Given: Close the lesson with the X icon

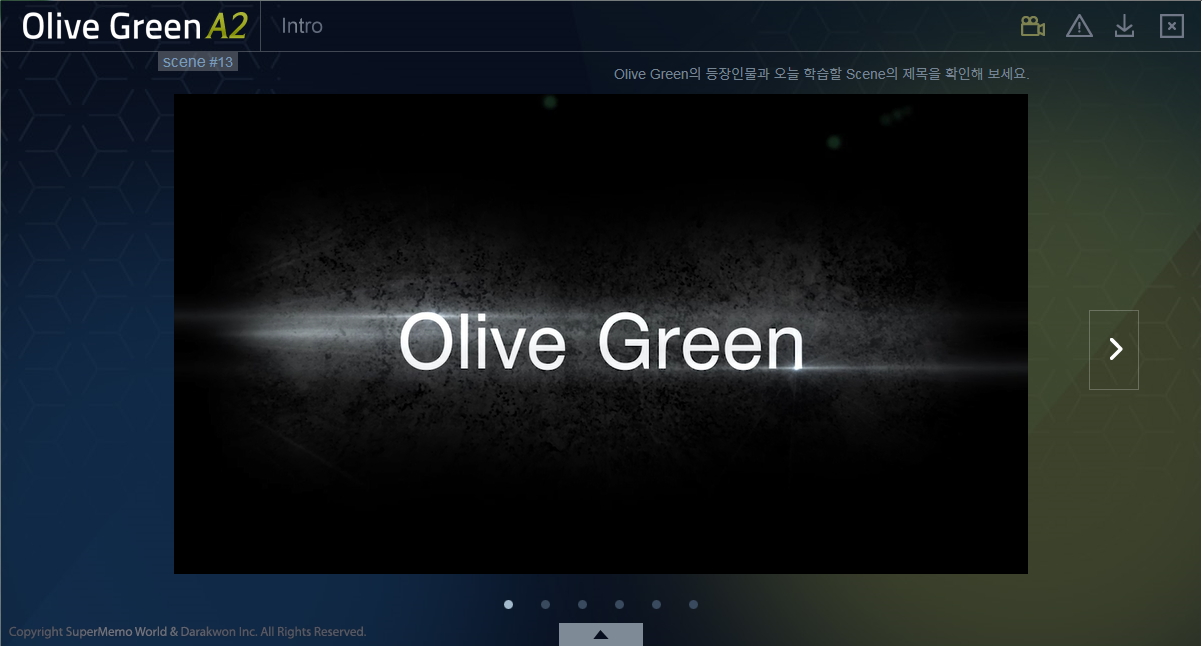Looking at the screenshot, I should (x=1171, y=27).
